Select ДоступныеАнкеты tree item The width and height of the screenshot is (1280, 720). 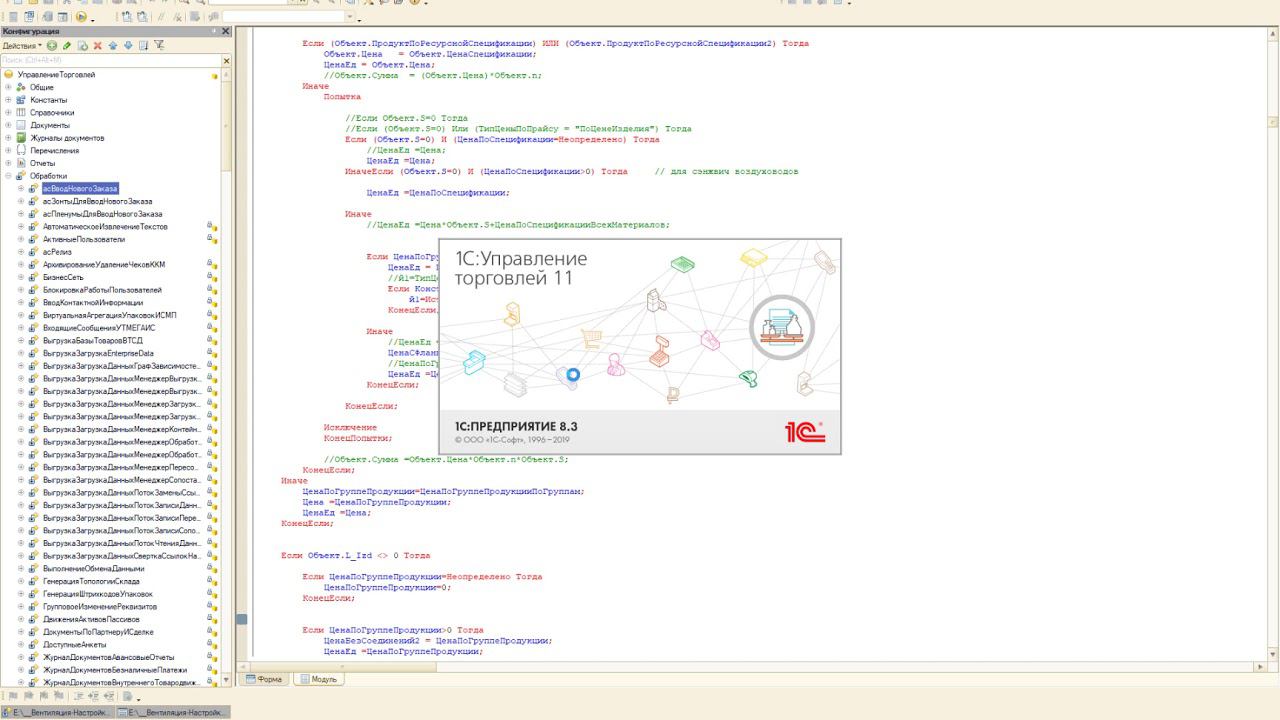(75, 644)
